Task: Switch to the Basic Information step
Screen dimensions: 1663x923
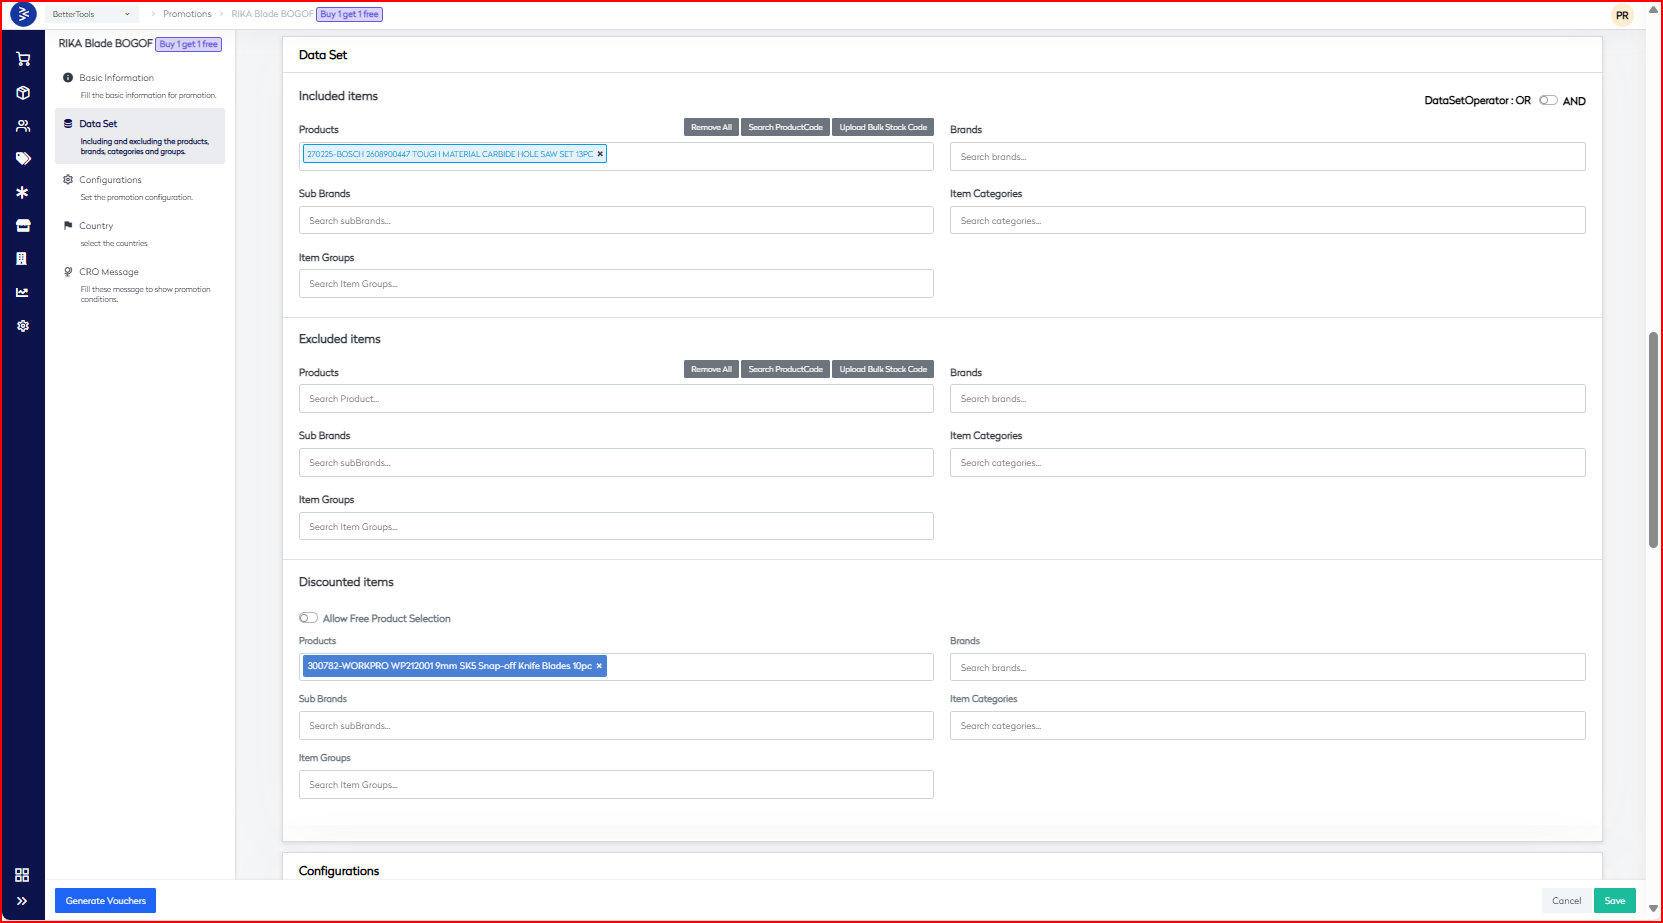Action: pyautogui.click(x=116, y=78)
